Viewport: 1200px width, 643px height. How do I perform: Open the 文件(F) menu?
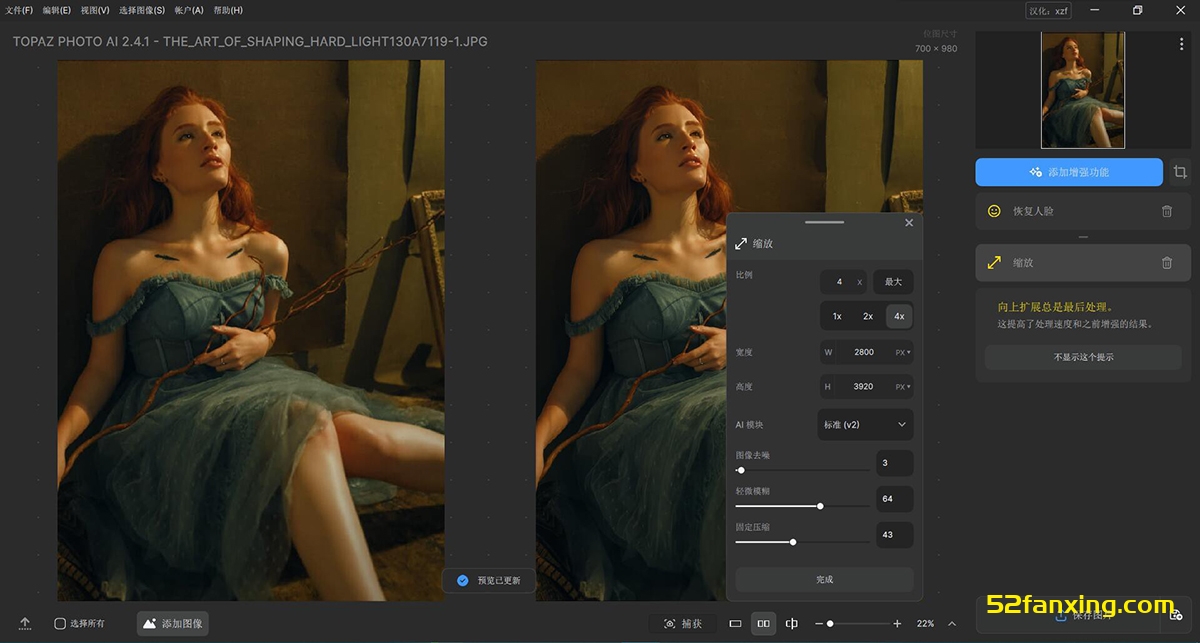[19, 10]
